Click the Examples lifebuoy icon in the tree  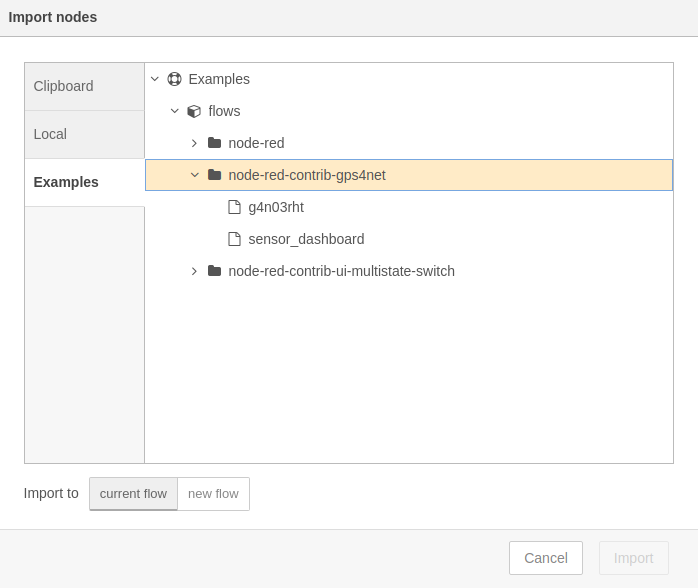point(174,79)
